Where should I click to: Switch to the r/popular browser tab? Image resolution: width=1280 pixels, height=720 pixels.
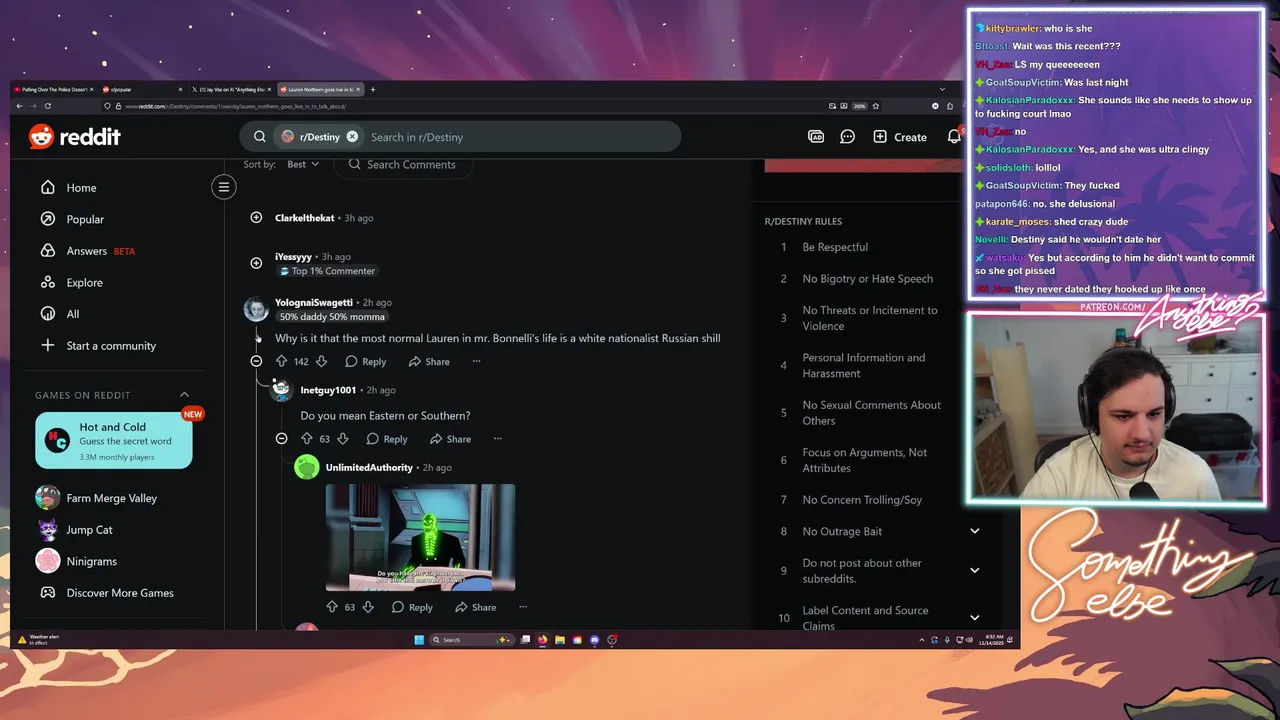click(141, 89)
